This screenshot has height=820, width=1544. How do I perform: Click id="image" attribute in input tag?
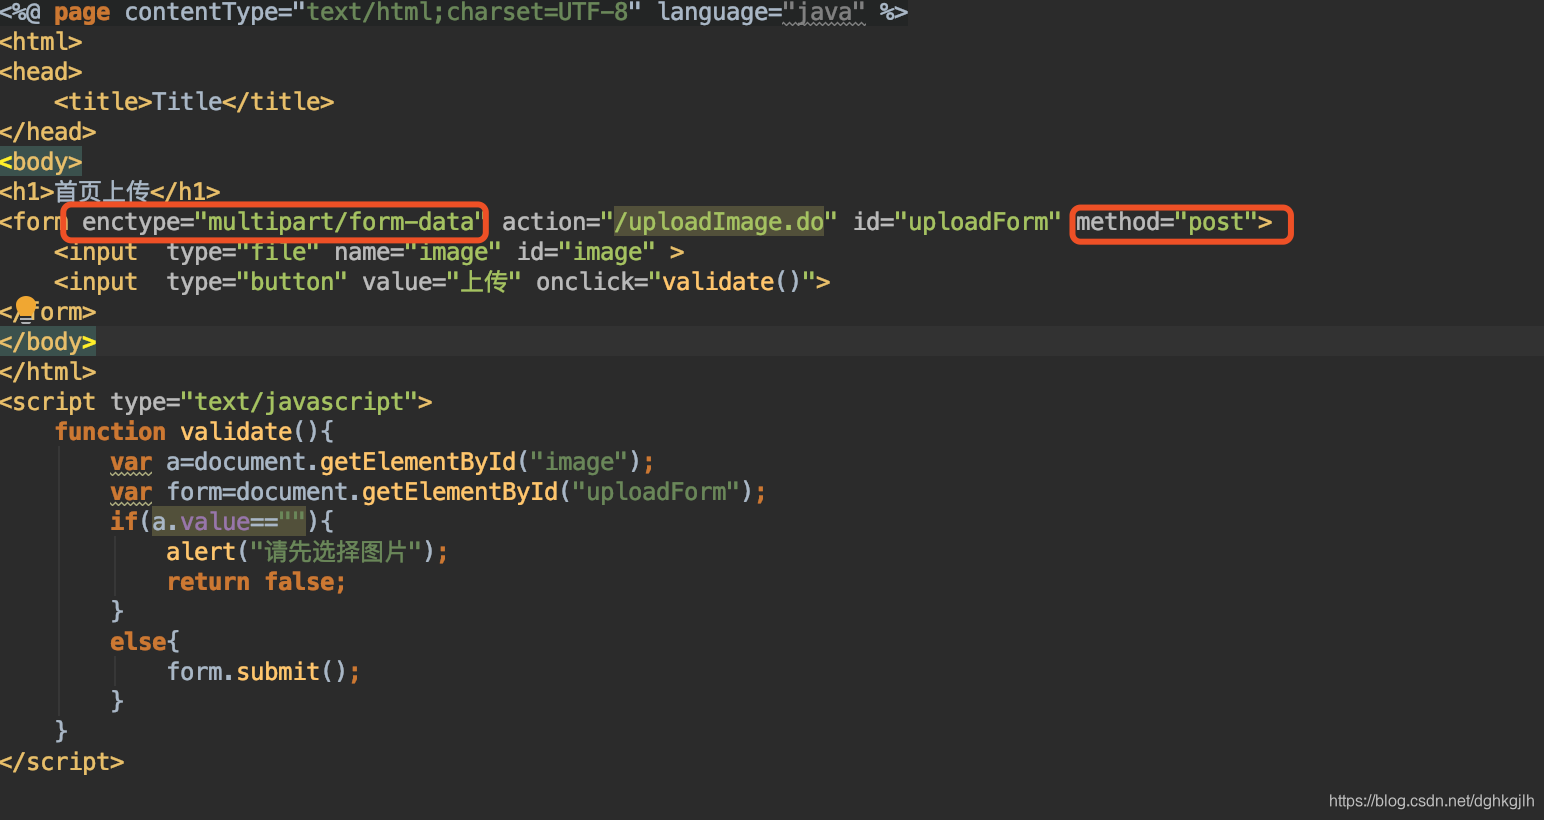coord(586,252)
